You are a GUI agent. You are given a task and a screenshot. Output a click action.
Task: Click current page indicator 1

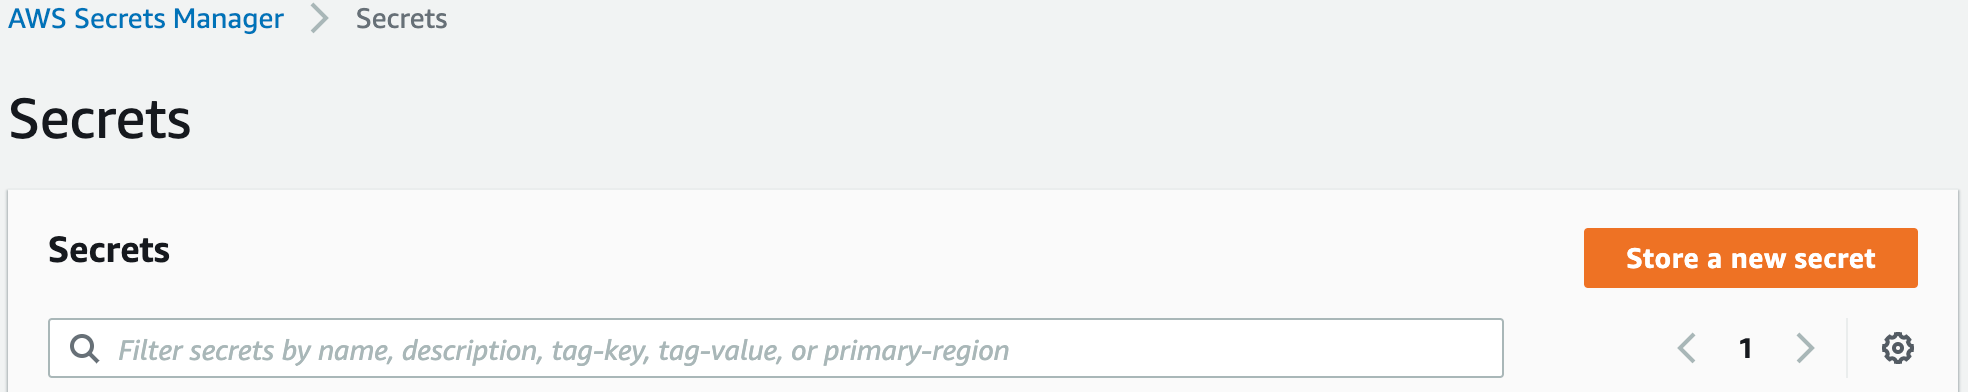1745,348
